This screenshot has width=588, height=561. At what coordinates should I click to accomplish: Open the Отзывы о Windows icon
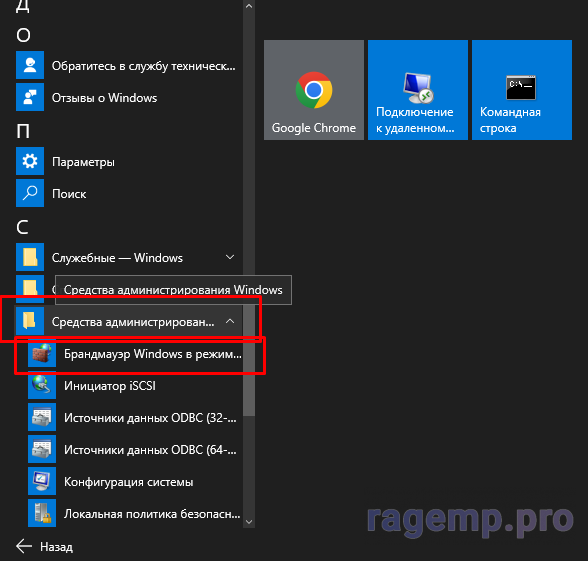click(x=30, y=97)
